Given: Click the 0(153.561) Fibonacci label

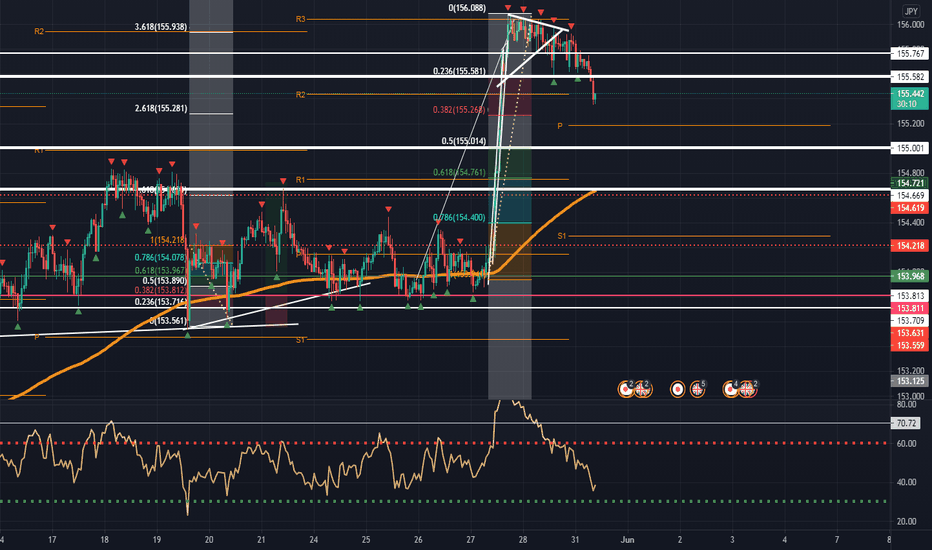Looking at the screenshot, I should [x=168, y=320].
